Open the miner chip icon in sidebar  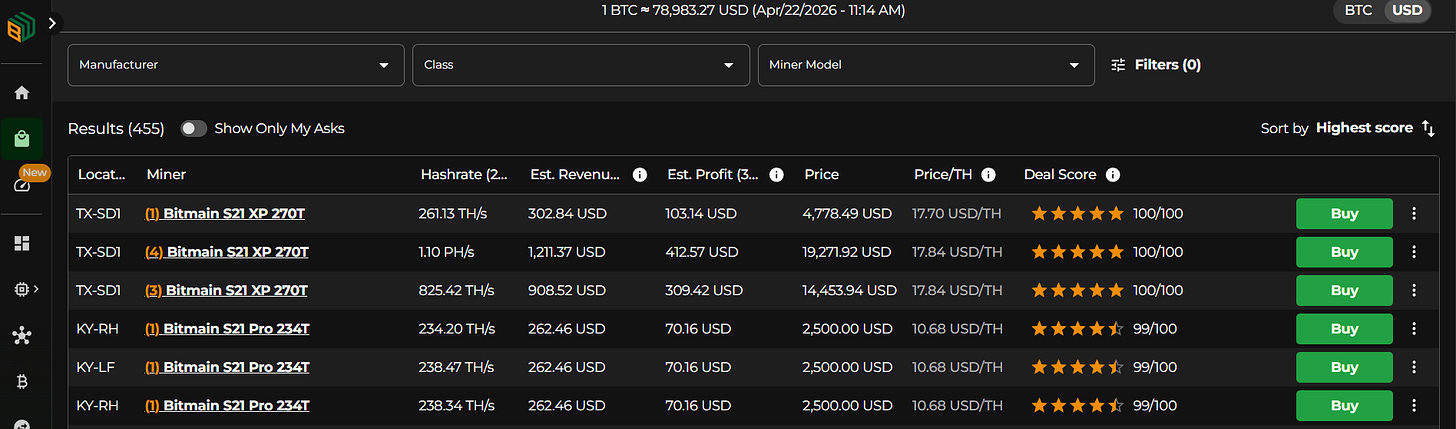[22, 289]
